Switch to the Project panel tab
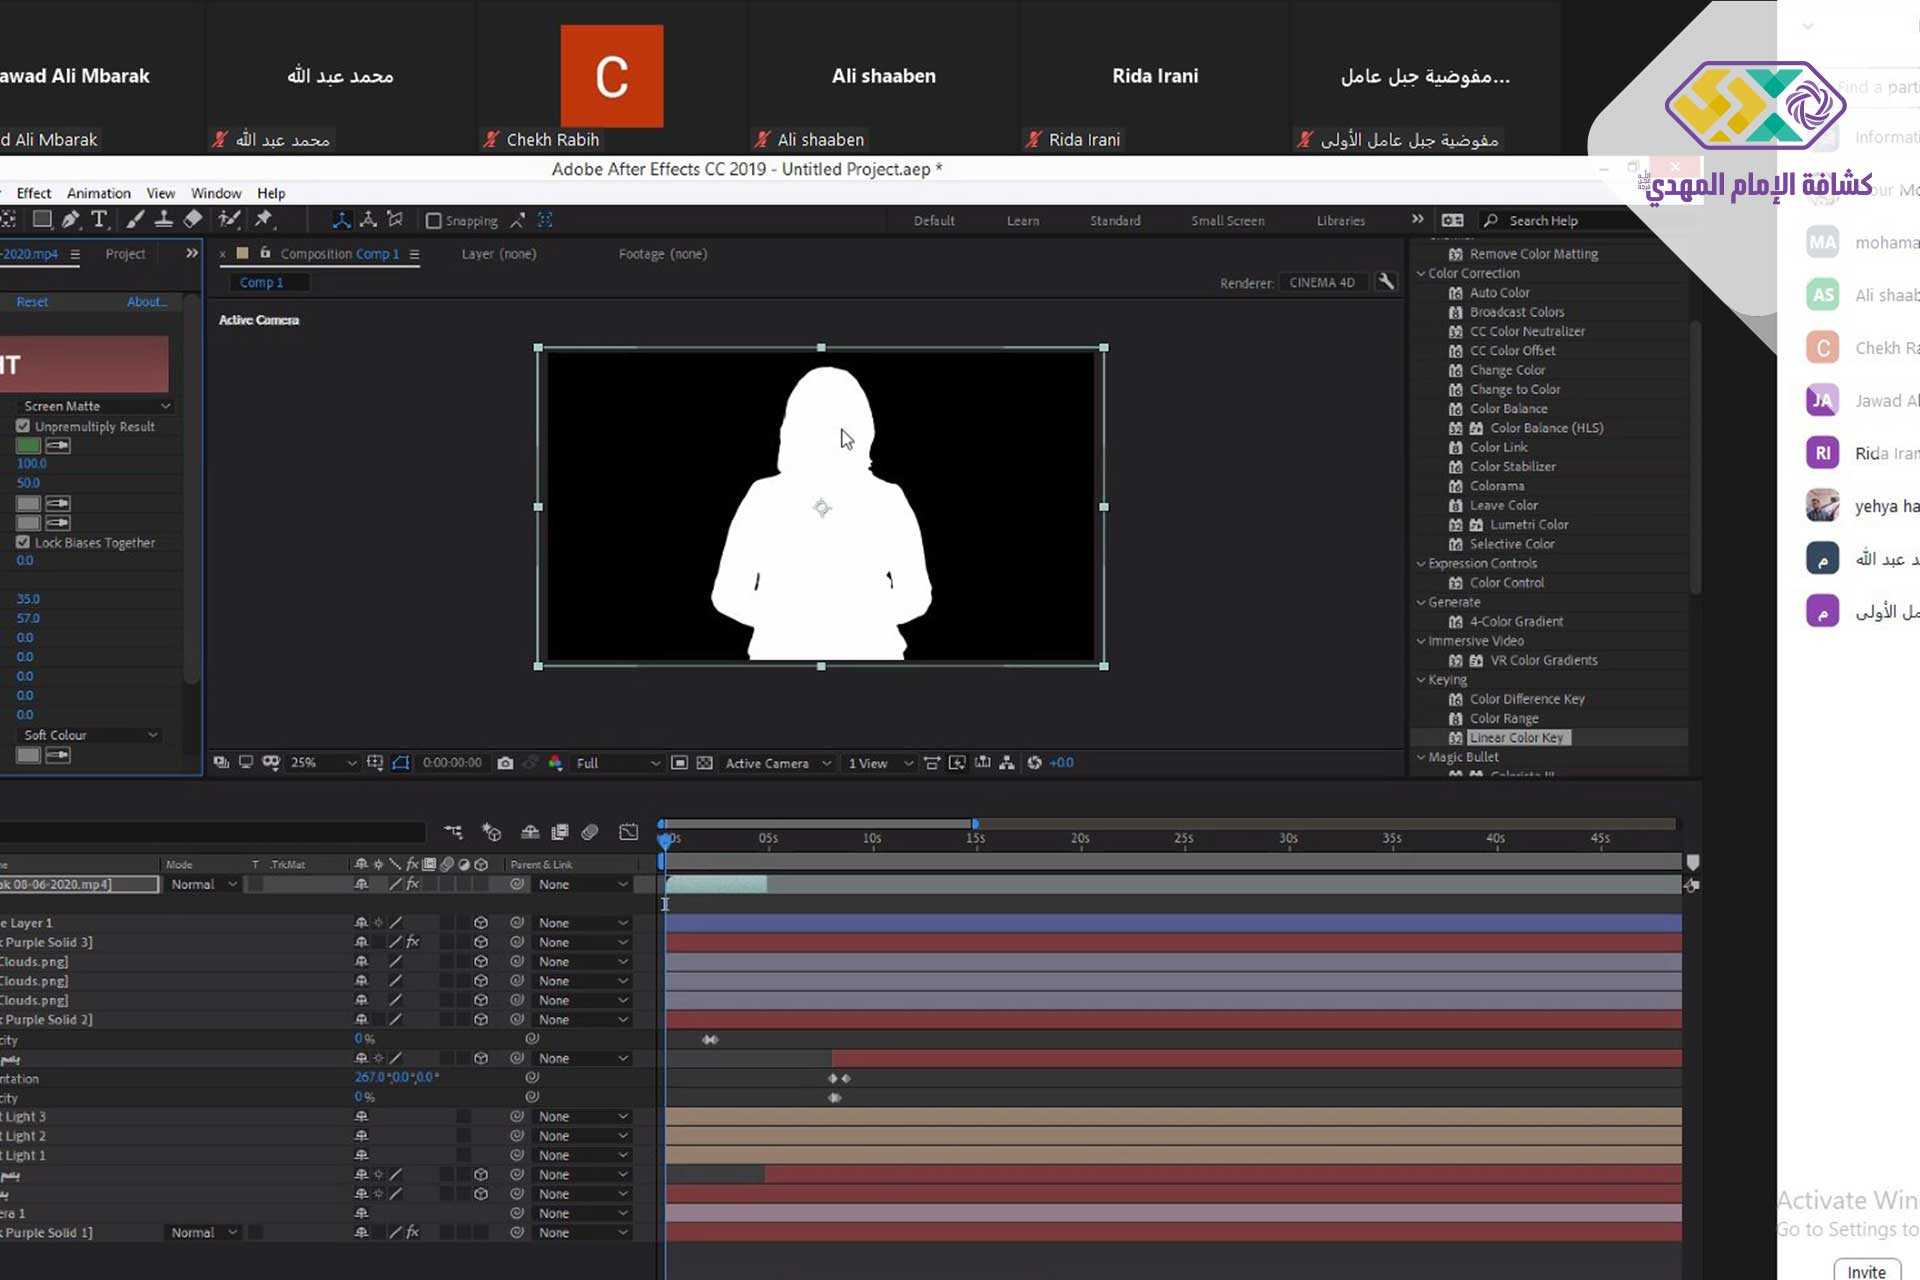The height and width of the screenshot is (1280, 1920). pyautogui.click(x=125, y=254)
